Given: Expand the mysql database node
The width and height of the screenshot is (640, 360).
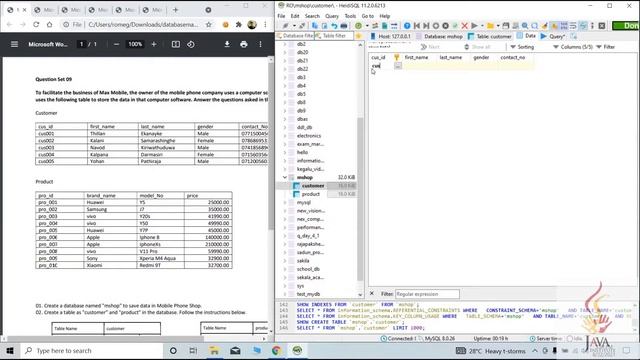Looking at the screenshot, I should 285,202.
